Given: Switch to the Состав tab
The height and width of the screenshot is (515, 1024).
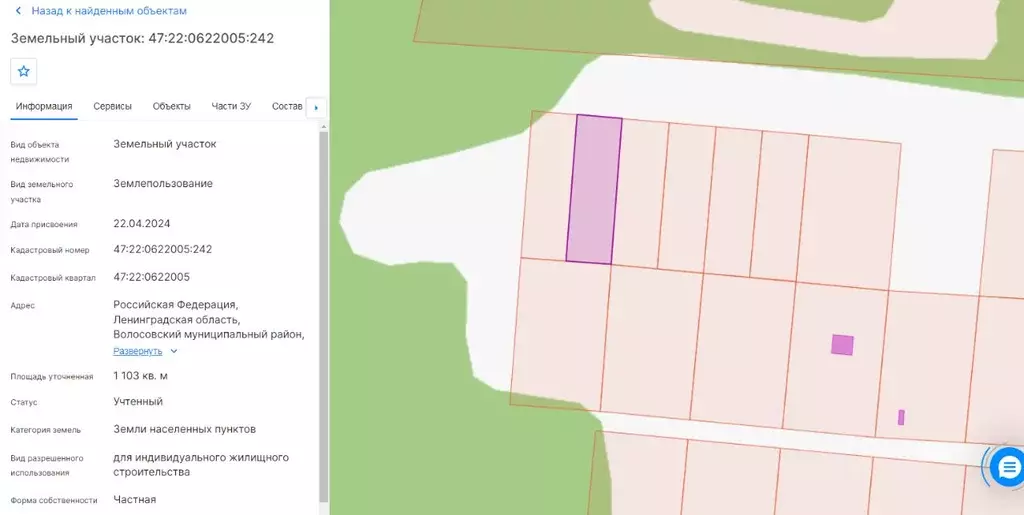Looking at the screenshot, I should pyautogui.click(x=287, y=106).
